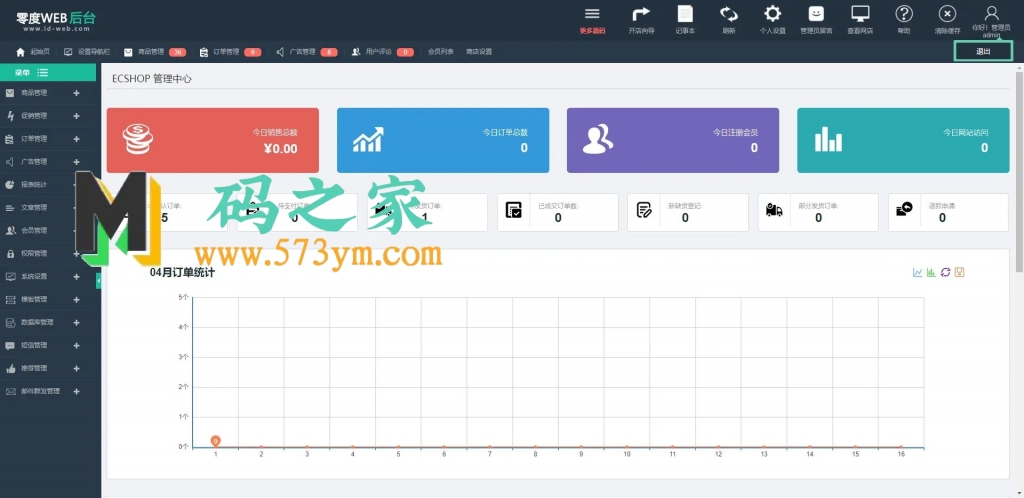
Task: Click the 刷新 refresh icon
Action: (x=729, y=14)
